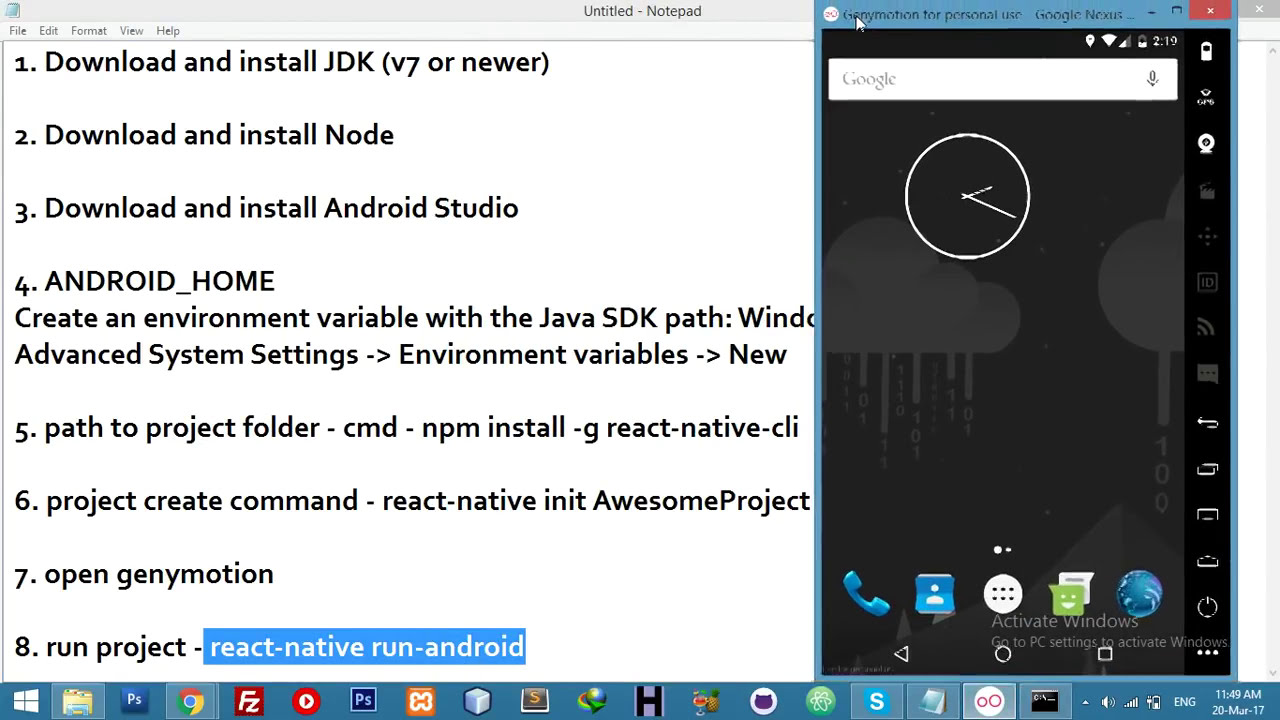
Task: Open VirtualBox cube icon in taskbar
Action: [477, 702]
